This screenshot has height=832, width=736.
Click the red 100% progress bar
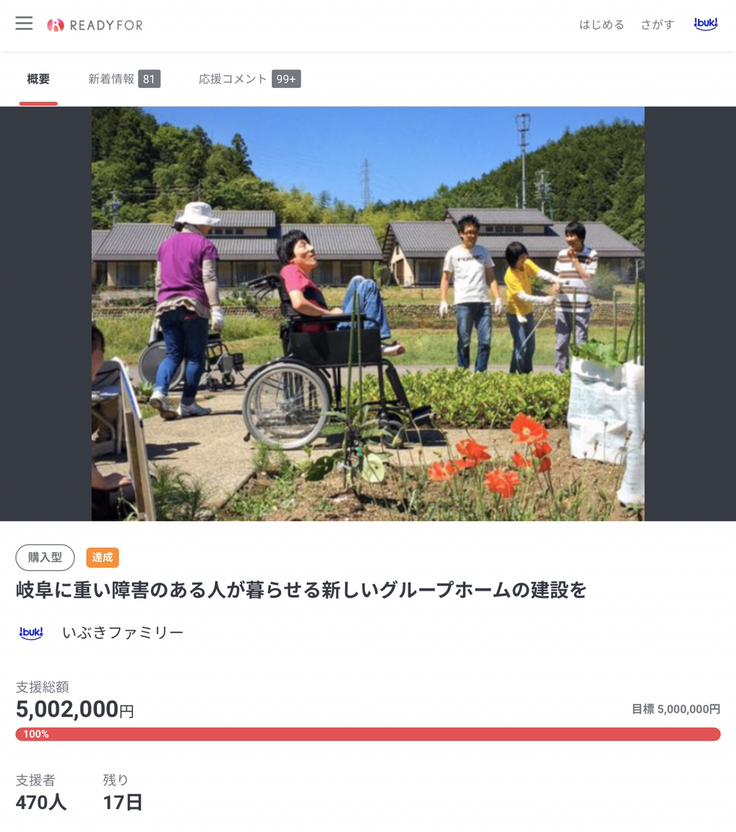368,734
